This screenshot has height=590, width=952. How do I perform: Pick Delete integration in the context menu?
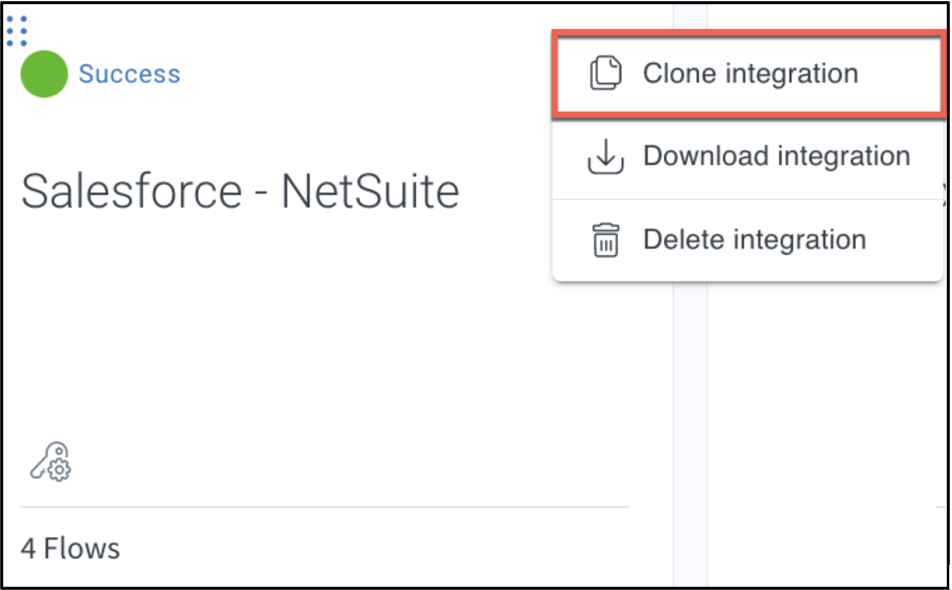click(x=754, y=241)
